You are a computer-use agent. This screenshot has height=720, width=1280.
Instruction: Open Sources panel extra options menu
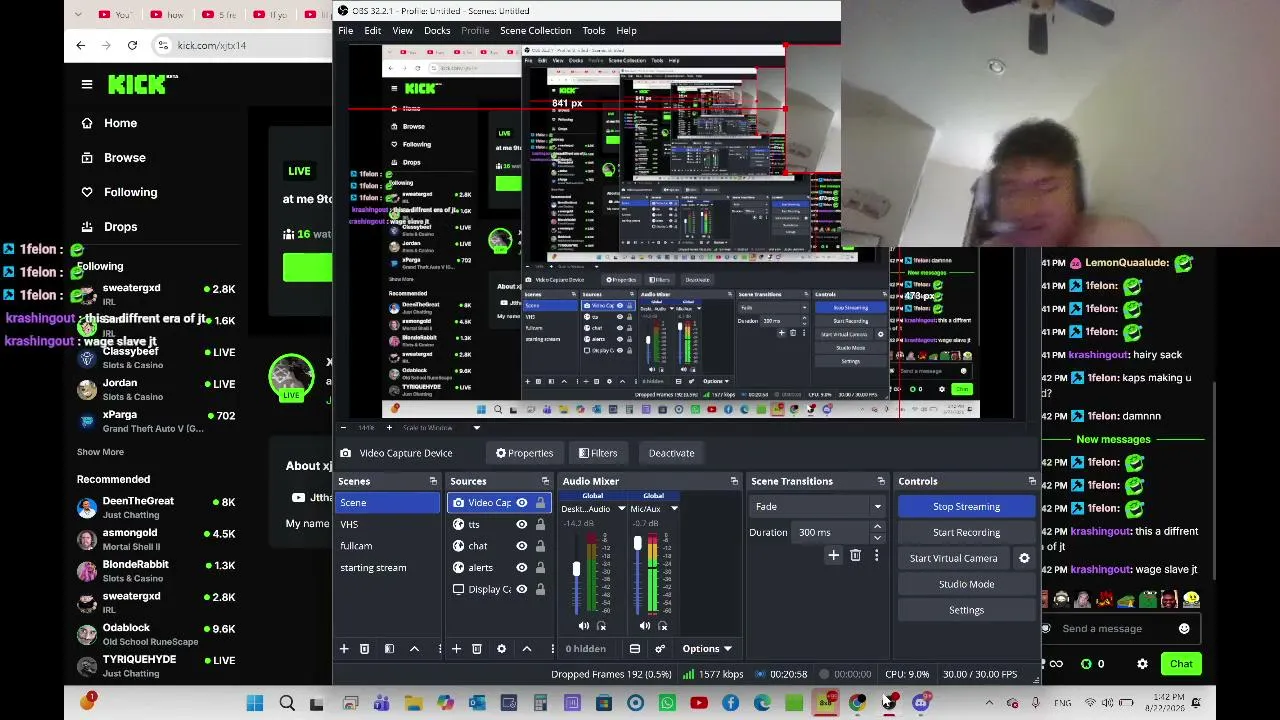[552, 649]
